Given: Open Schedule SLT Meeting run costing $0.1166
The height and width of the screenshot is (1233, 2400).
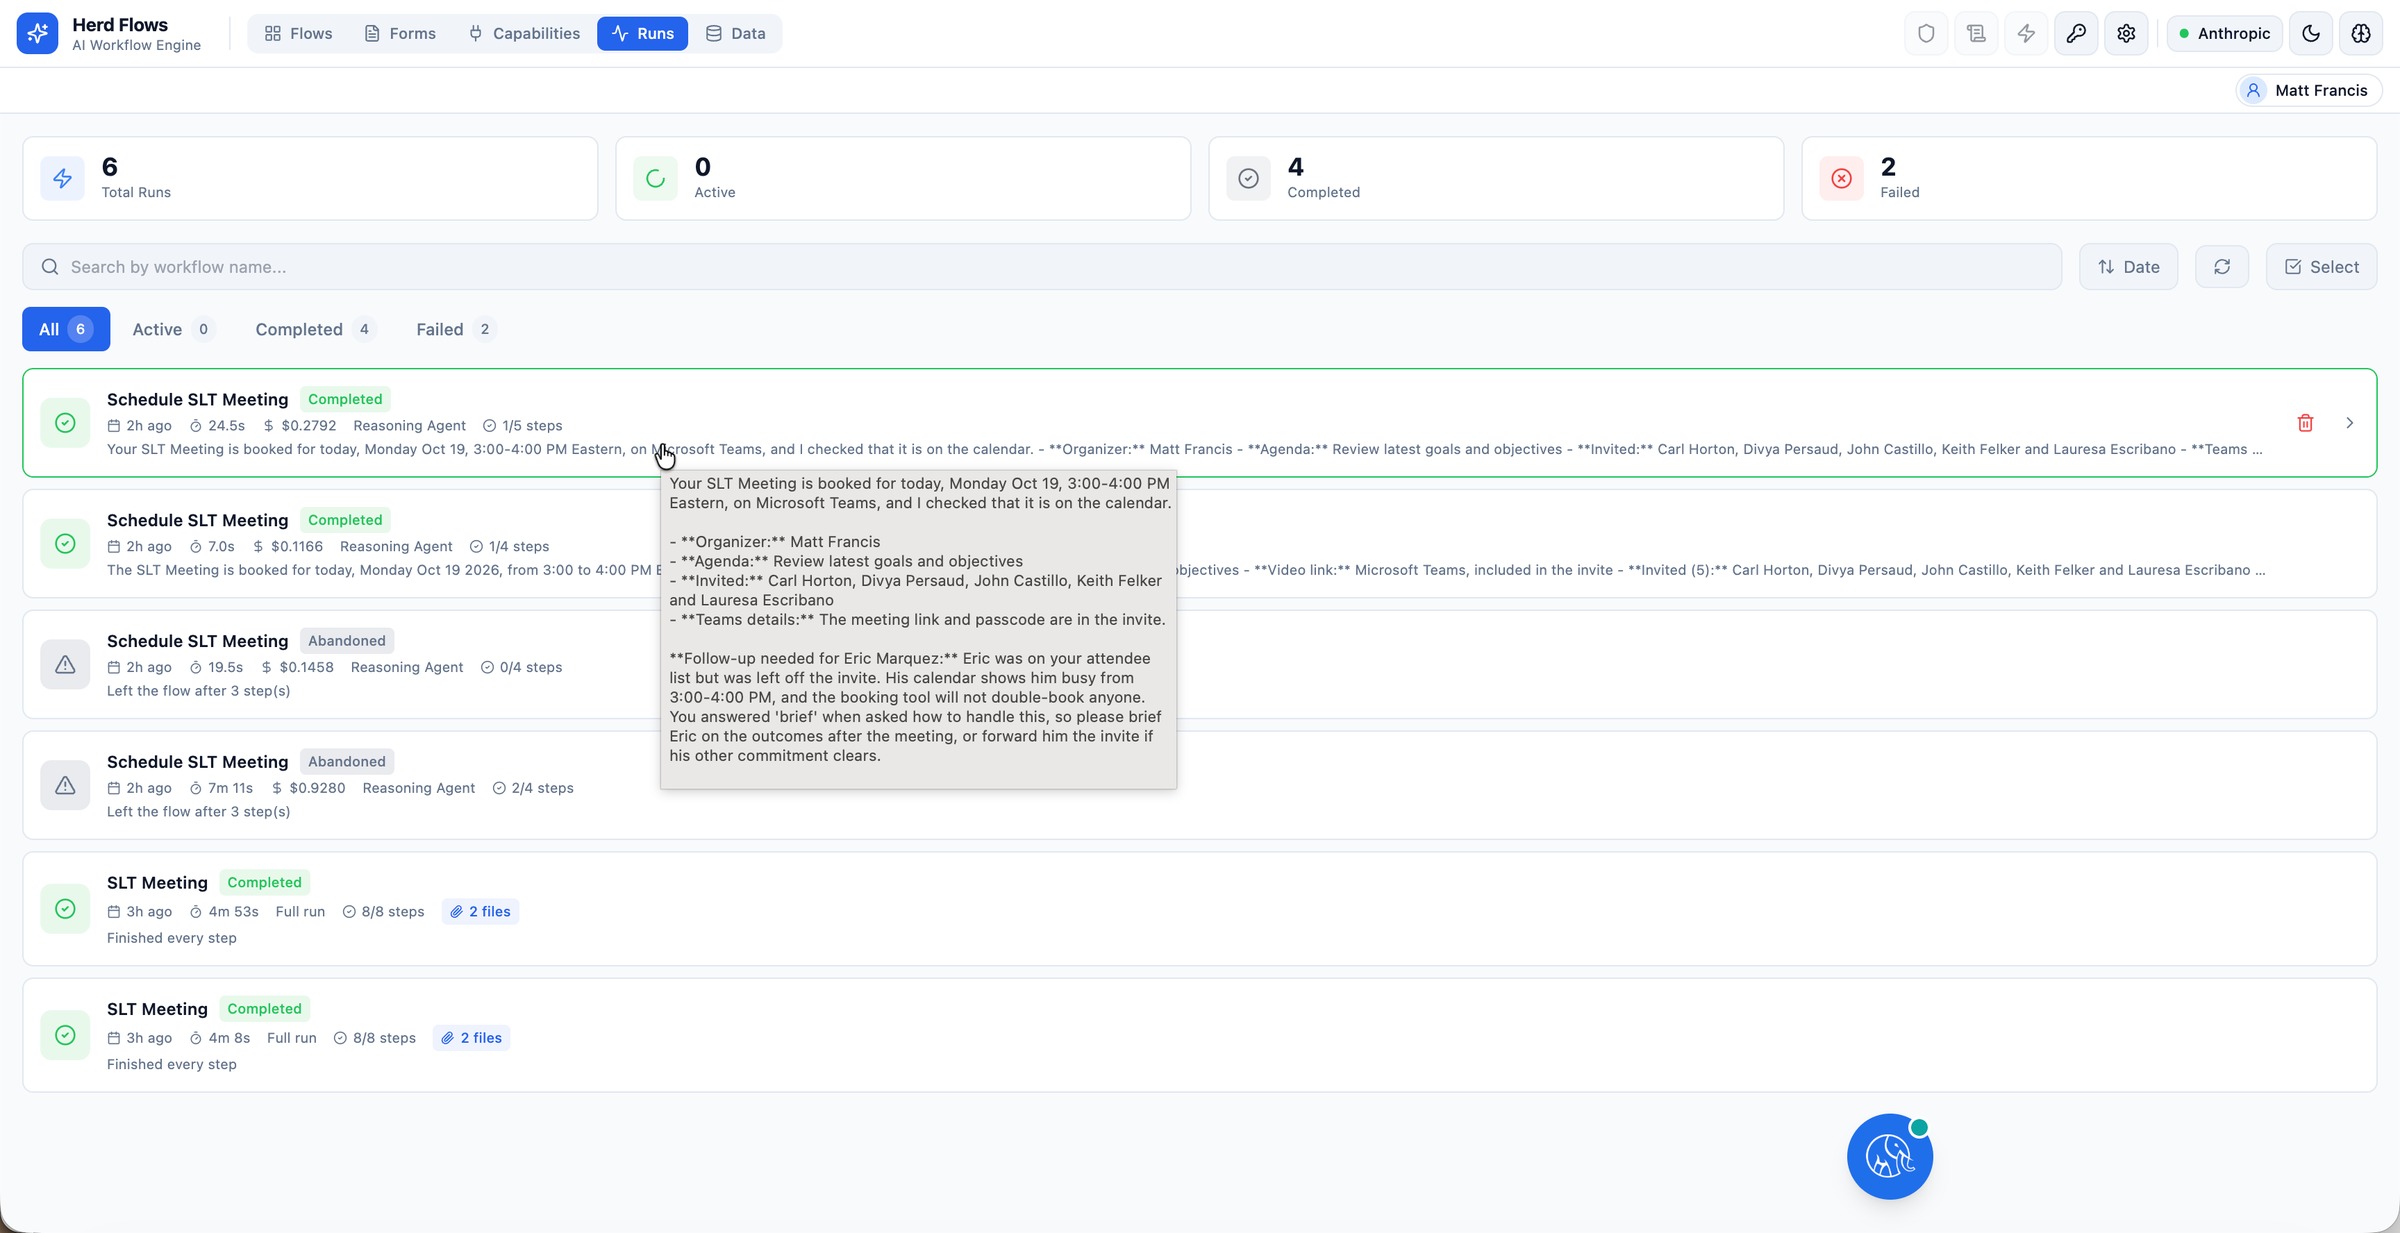Looking at the screenshot, I should [x=1199, y=544].
